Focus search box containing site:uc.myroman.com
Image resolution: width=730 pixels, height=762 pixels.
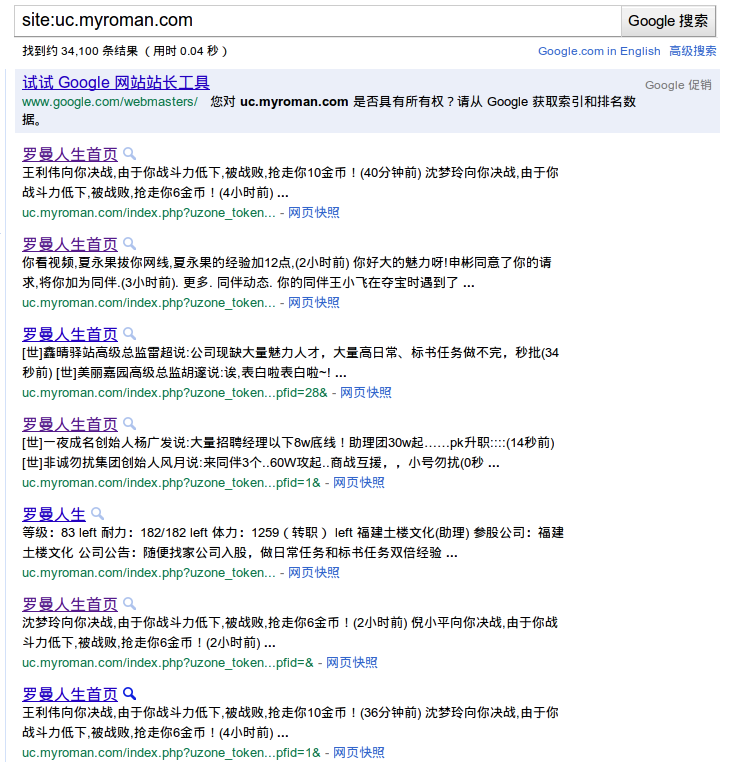pos(318,21)
